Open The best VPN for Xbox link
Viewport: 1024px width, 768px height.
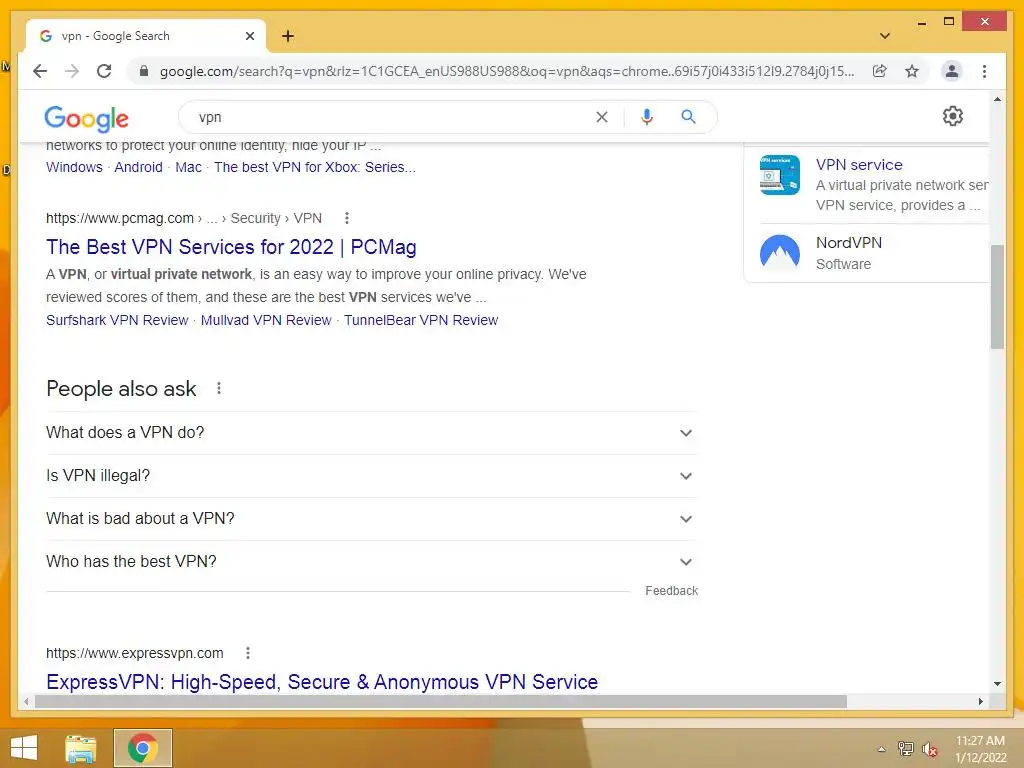pyautogui.click(x=315, y=167)
